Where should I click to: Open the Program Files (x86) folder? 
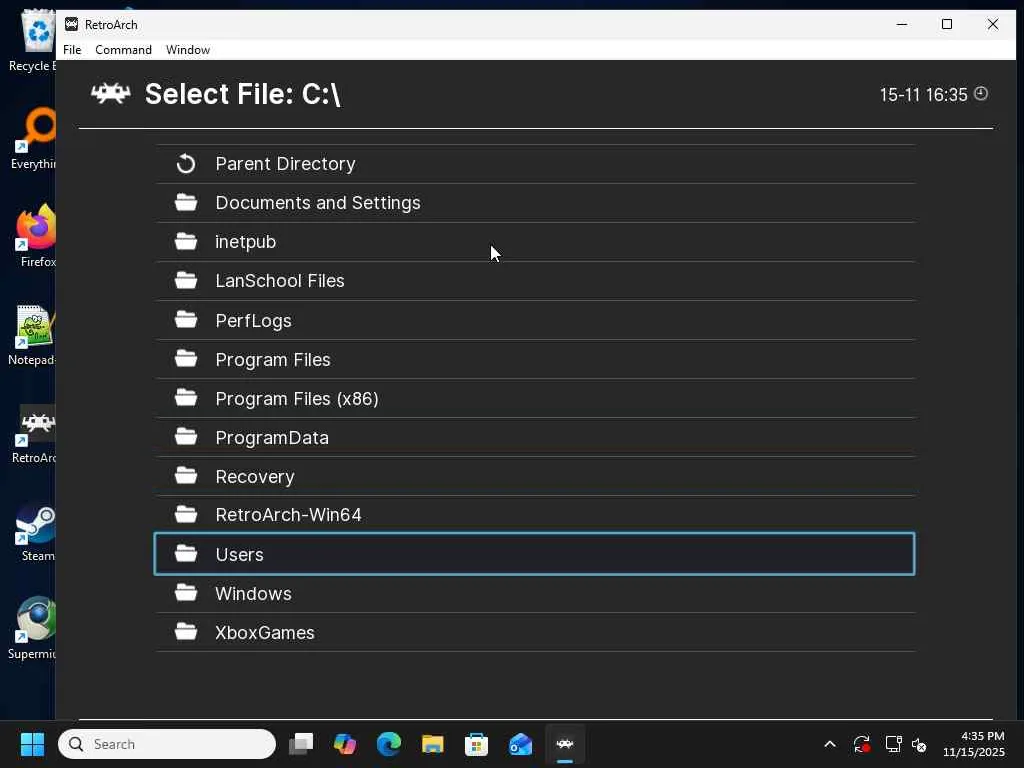click(x=297, y=399)
